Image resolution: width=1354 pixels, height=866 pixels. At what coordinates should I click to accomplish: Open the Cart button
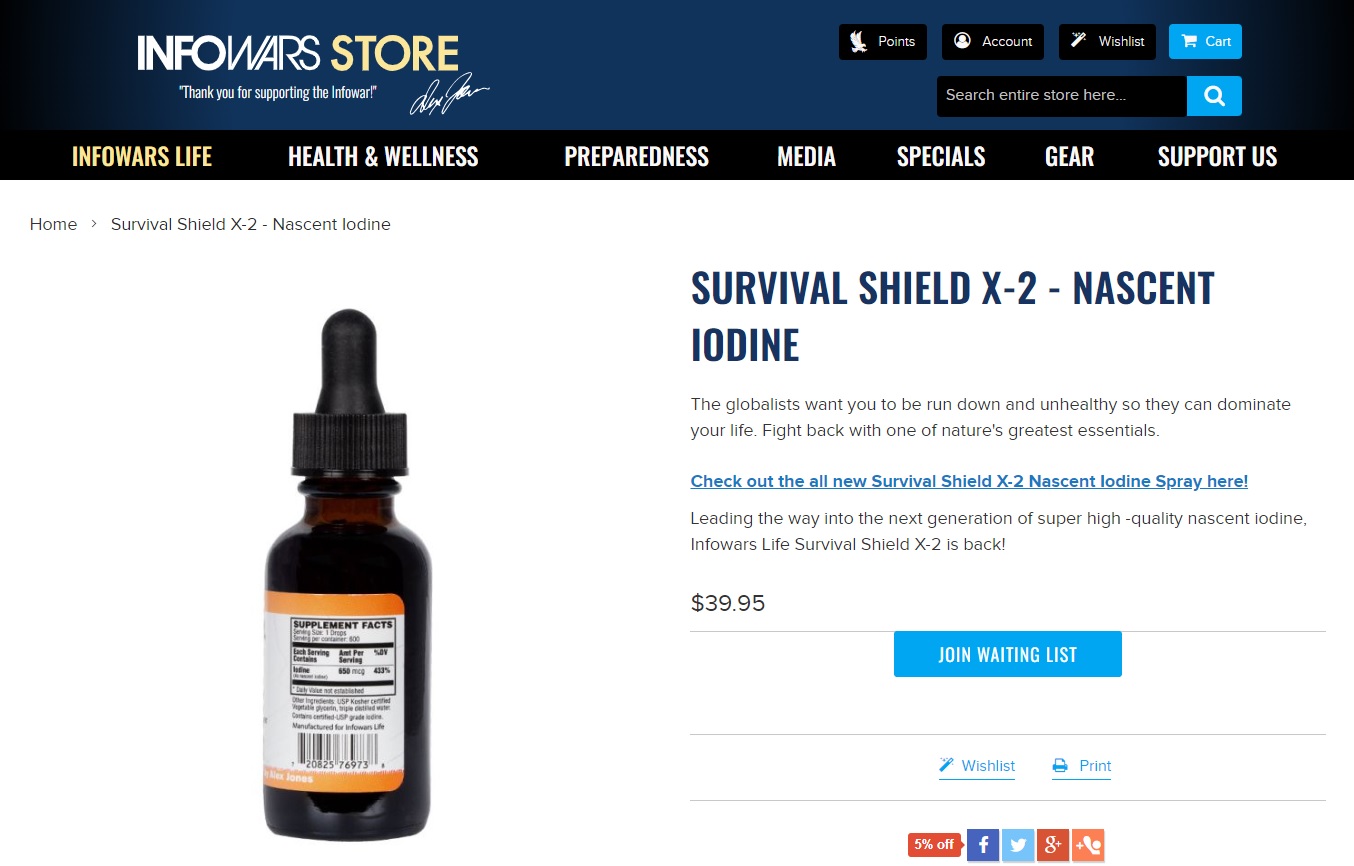1205,42
